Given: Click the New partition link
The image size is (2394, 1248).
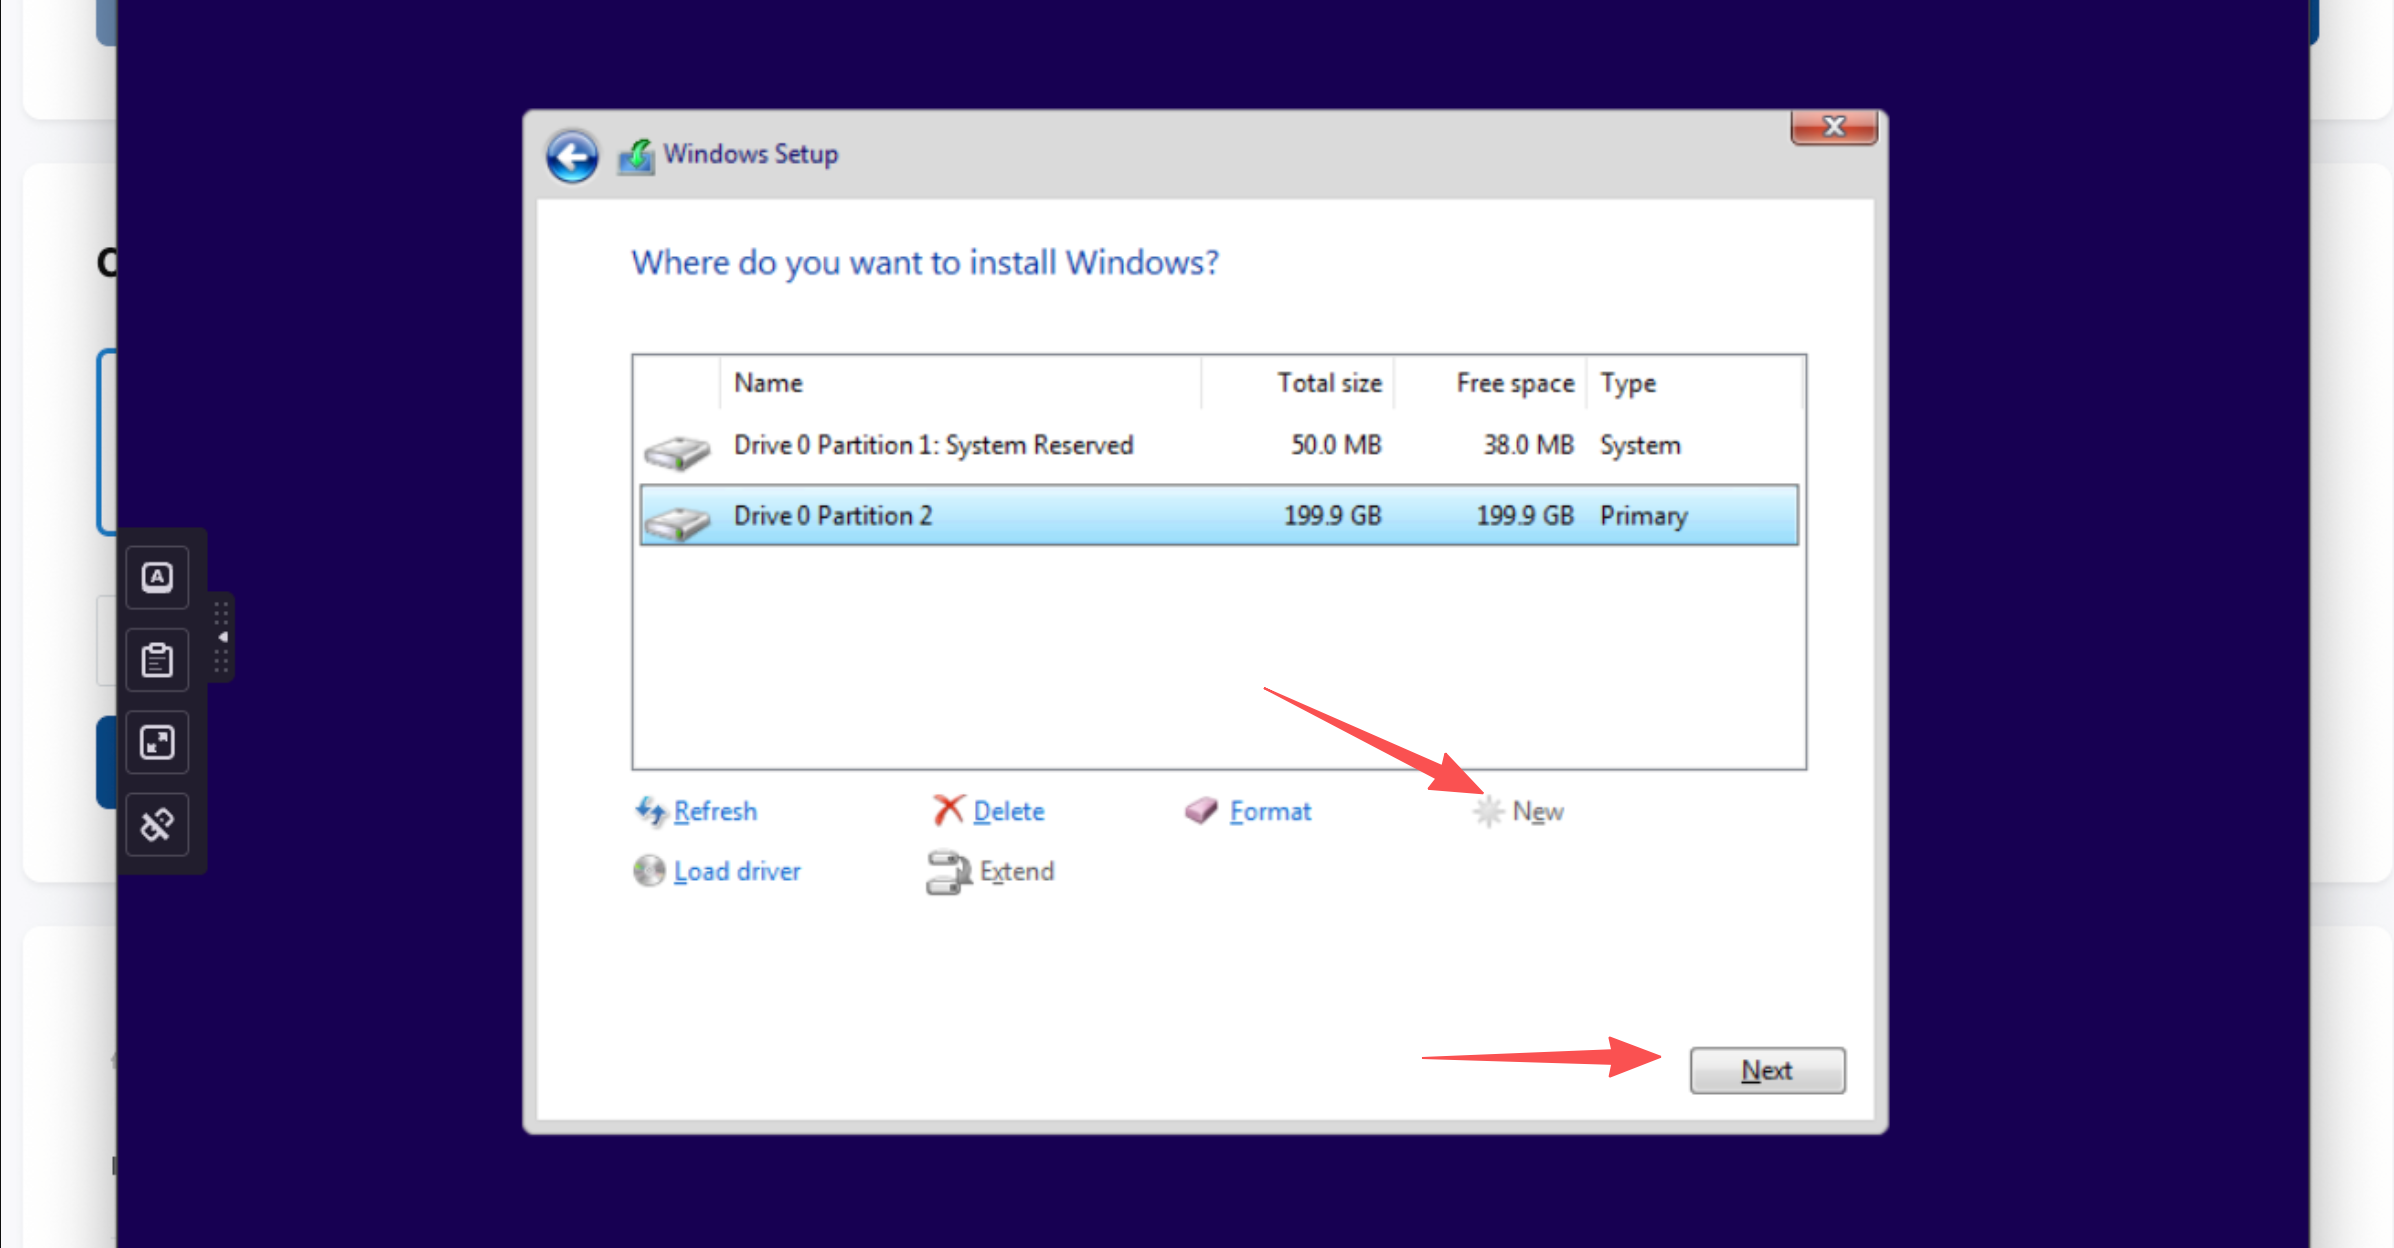Looking at the screenshot, I should (1538, 811).
